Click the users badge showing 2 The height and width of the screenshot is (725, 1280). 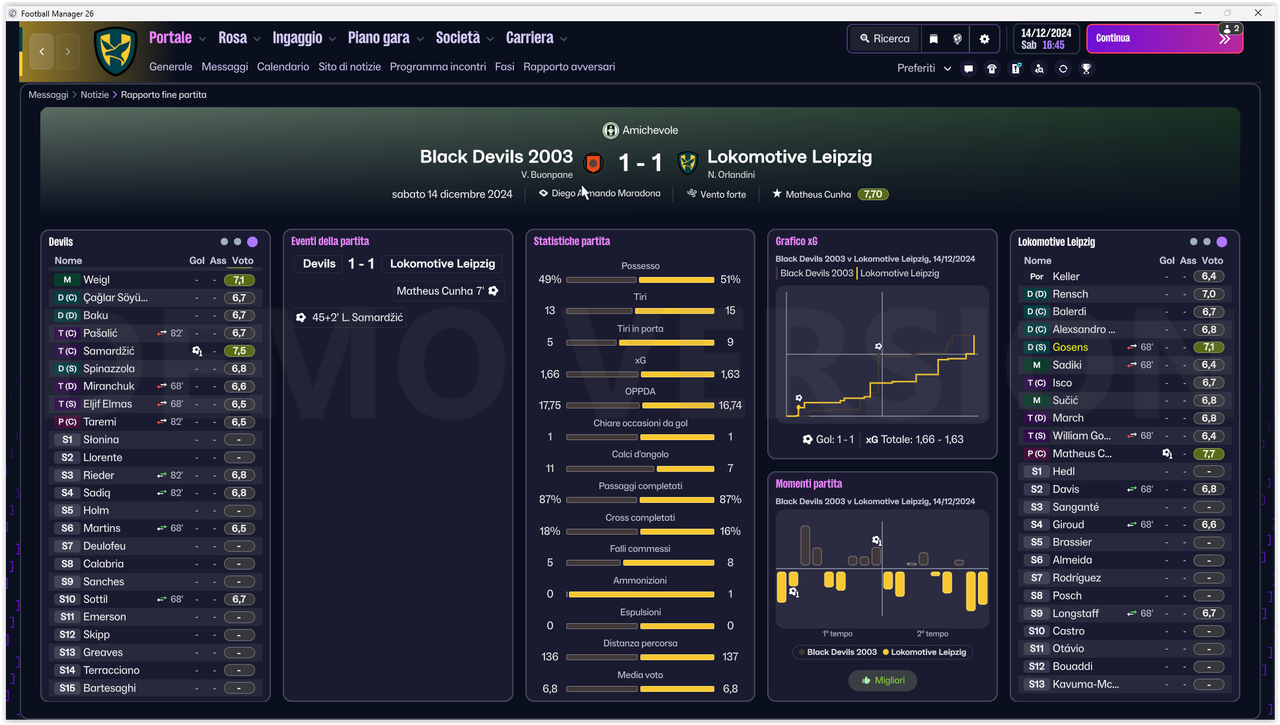pos(1231,29)
